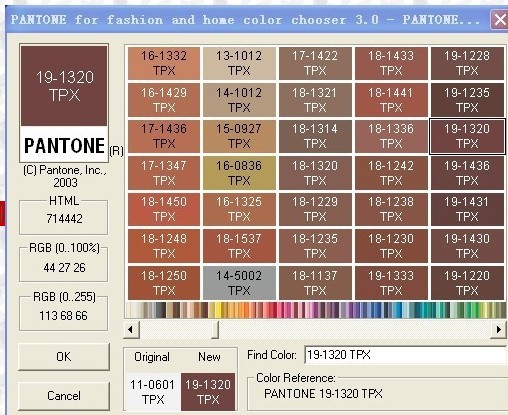508x415 pixels.
Task: Click the rainbow color spectrum strip
Action: [316, 310]
